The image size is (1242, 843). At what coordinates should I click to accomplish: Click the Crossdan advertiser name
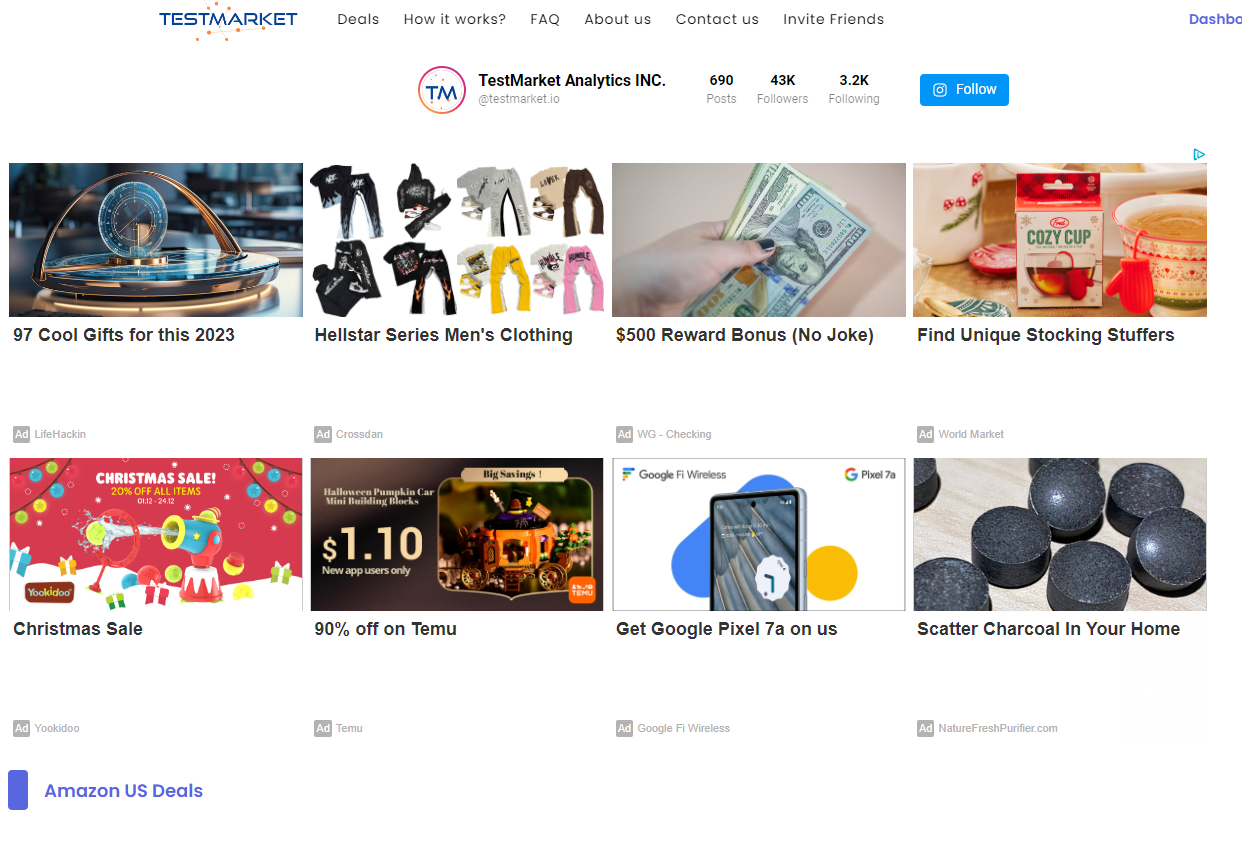[x=360, y=434]
